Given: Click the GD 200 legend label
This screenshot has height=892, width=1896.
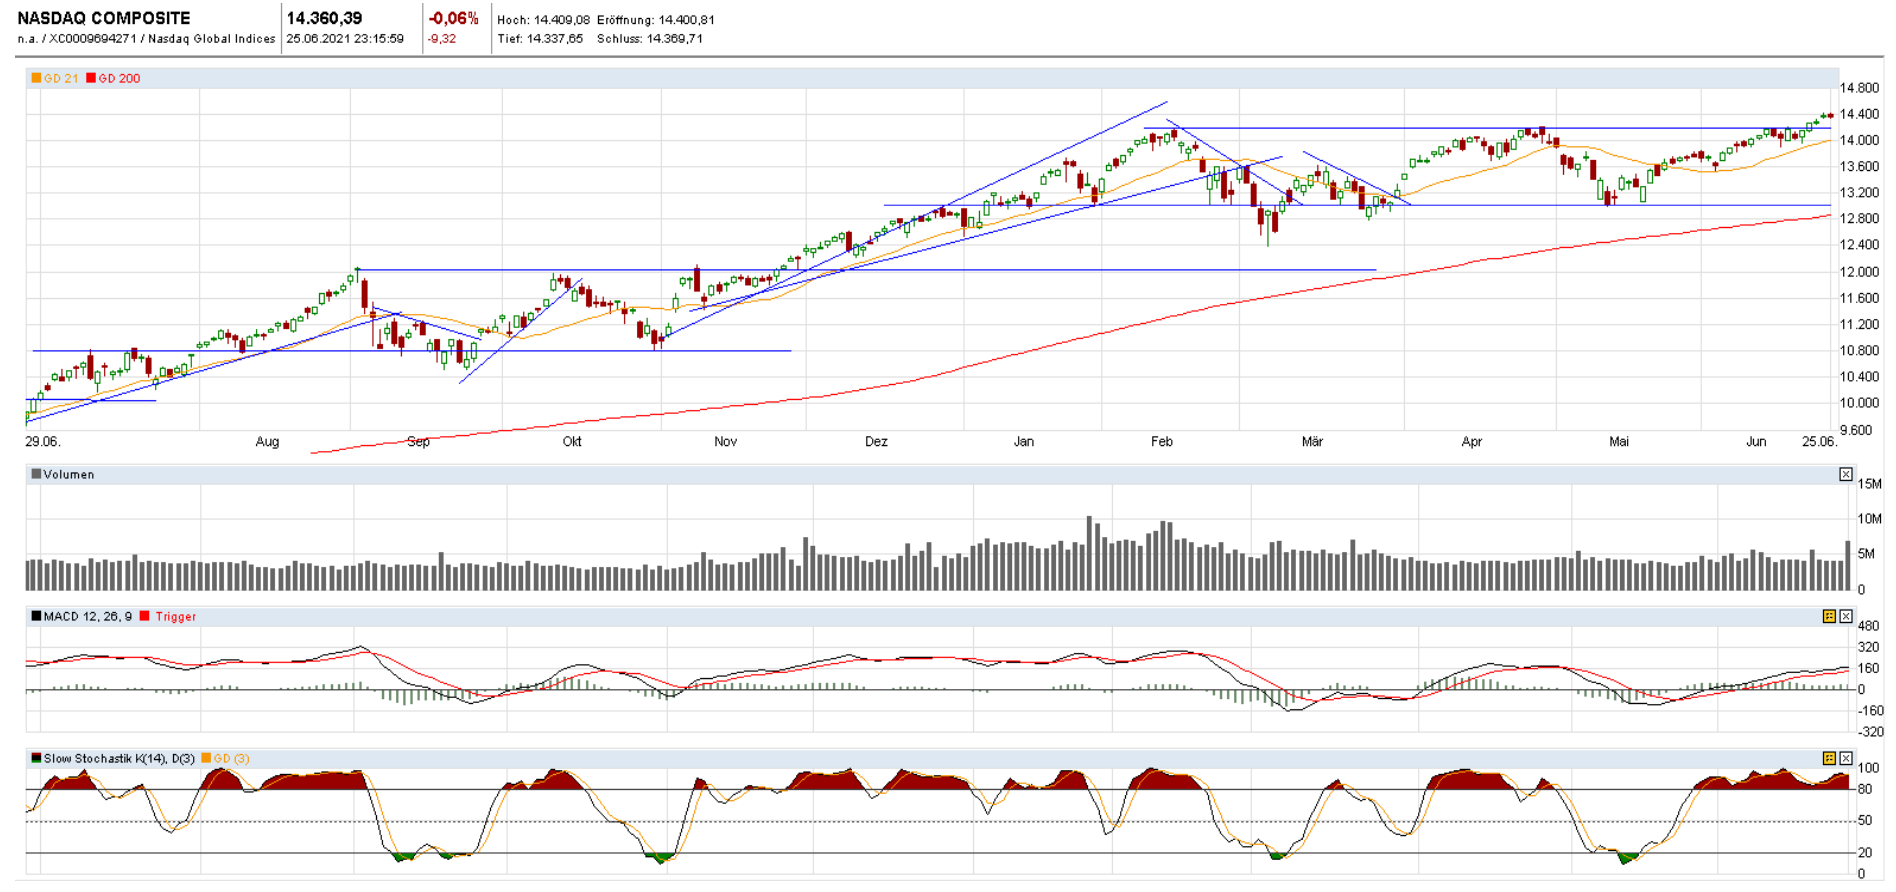Looking at the screenshot, I should (119, 78).
